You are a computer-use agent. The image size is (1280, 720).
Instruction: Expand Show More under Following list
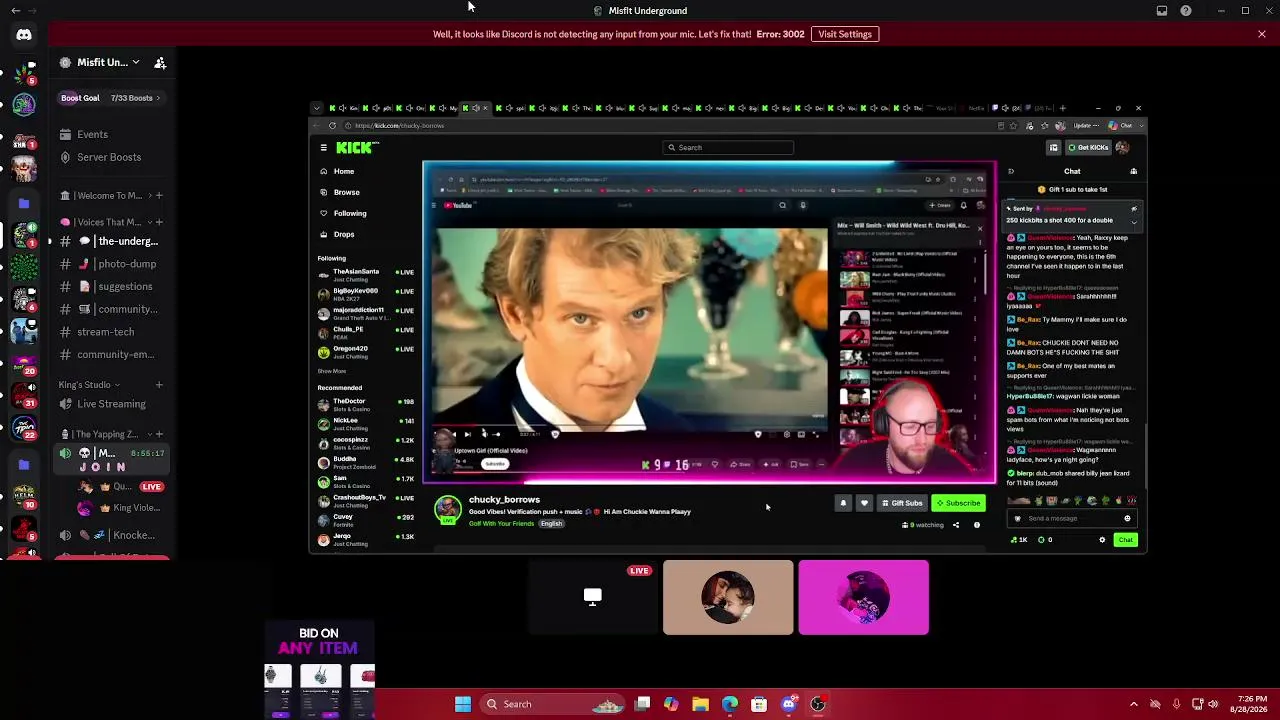click(x=332, y=371)
